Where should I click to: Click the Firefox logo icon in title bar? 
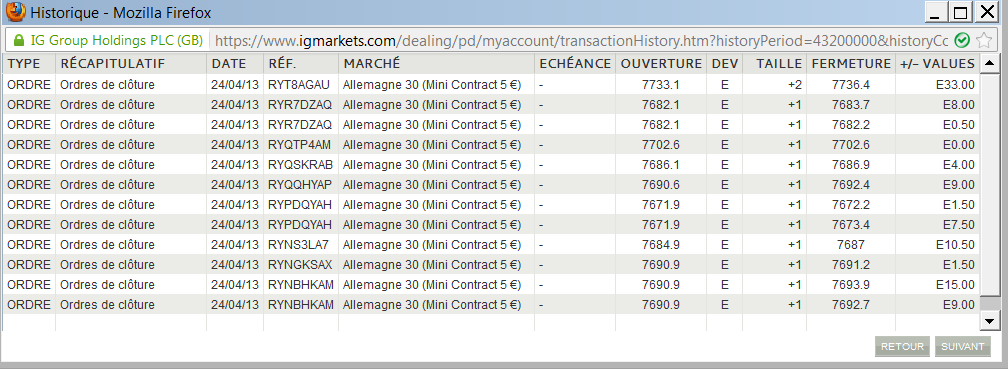tap(15, 12)
